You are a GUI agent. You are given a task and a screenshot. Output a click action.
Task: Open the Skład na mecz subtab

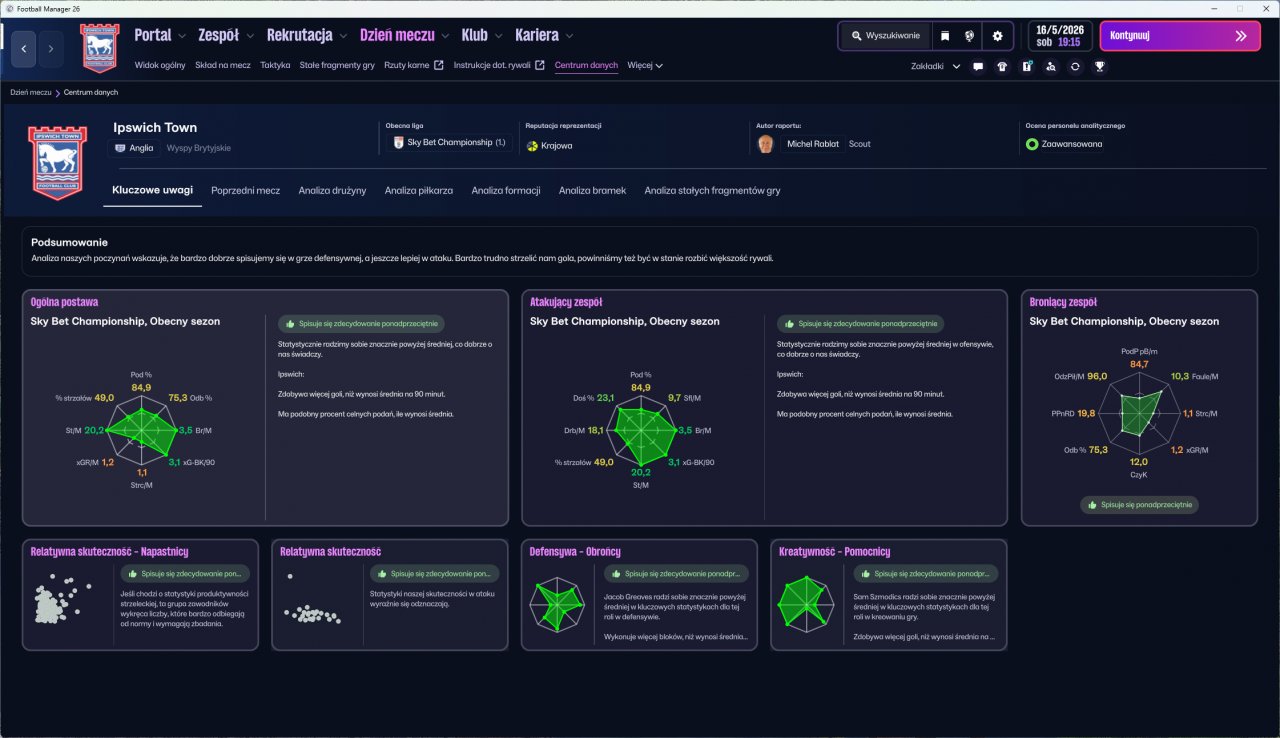coord(223,66)
